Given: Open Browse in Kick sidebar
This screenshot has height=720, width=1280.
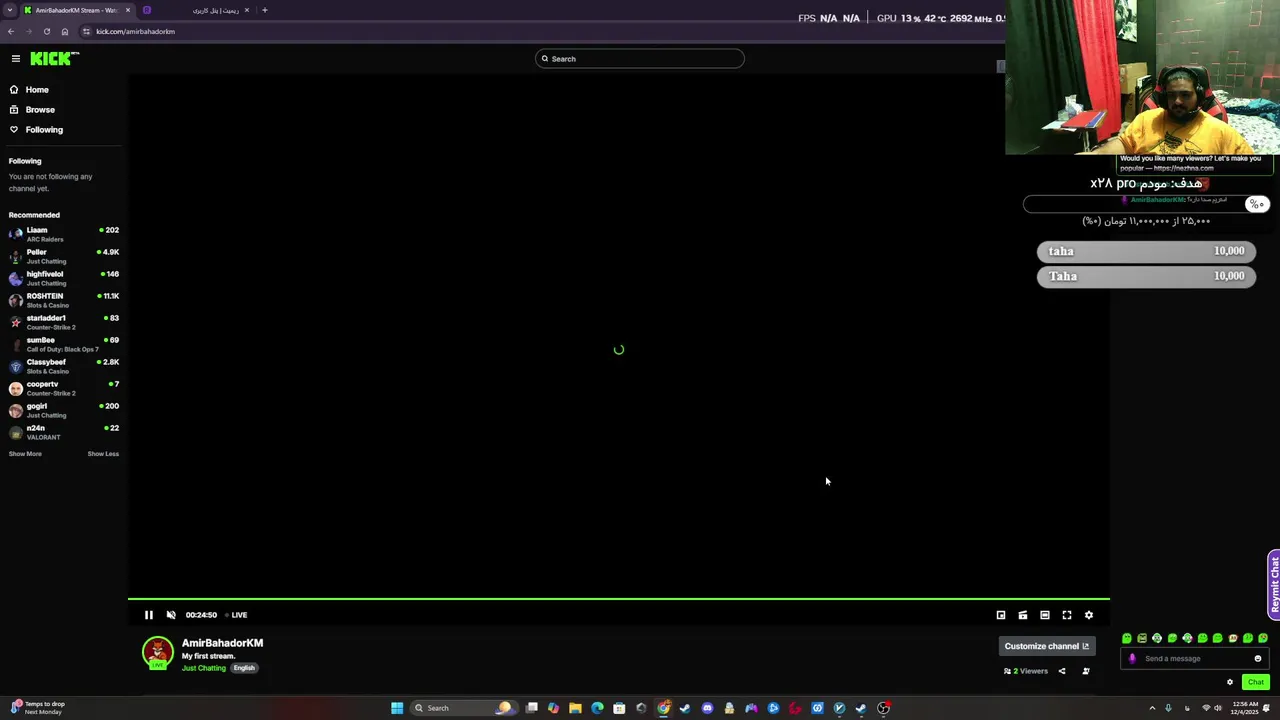Looking at the screenshot, I should 32,109.
